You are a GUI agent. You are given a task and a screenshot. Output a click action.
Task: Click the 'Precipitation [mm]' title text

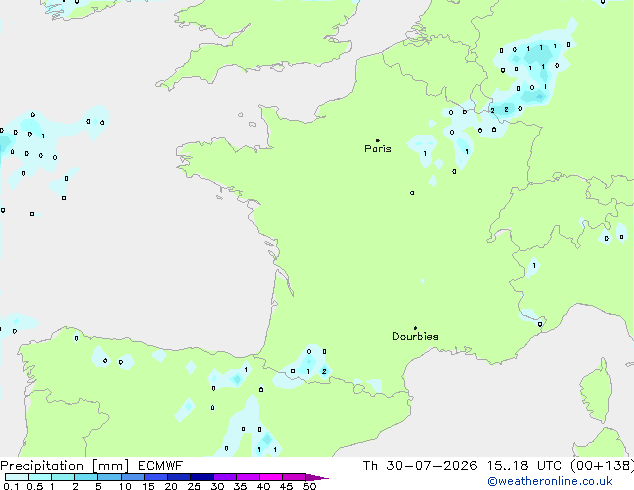65,466
